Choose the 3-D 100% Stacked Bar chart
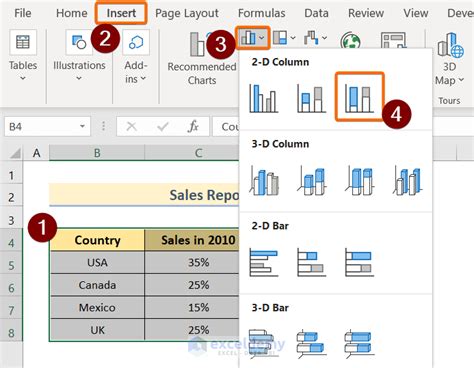The height and width of the screenshot is (368, 474). click(359, 344)
